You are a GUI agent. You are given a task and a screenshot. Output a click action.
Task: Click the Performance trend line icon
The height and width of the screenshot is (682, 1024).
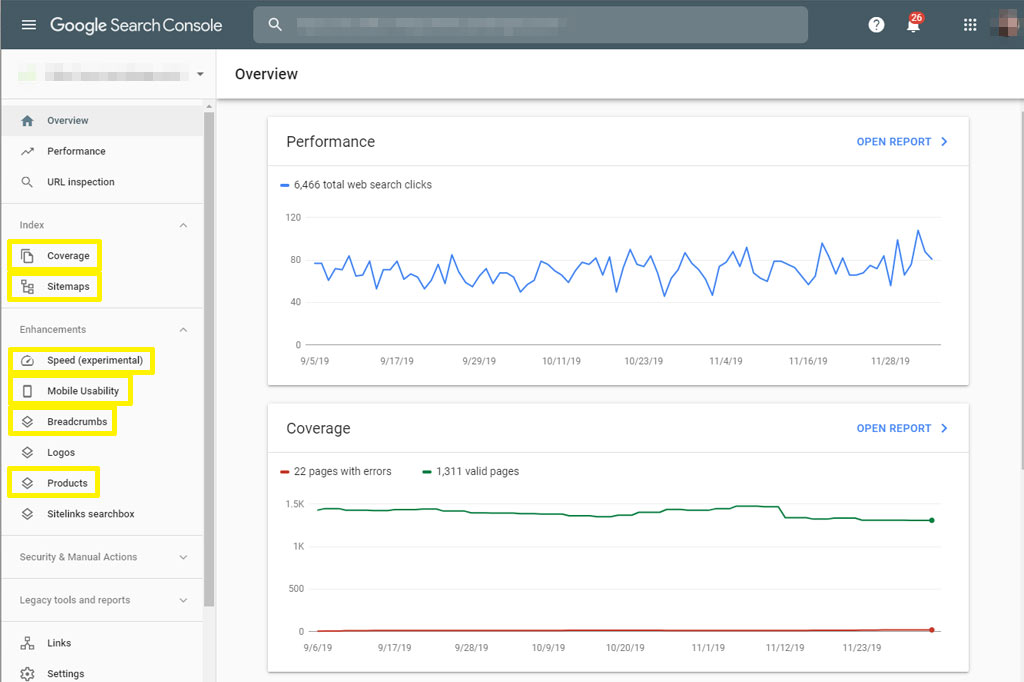pyautogui.click(x=27, y=152)
